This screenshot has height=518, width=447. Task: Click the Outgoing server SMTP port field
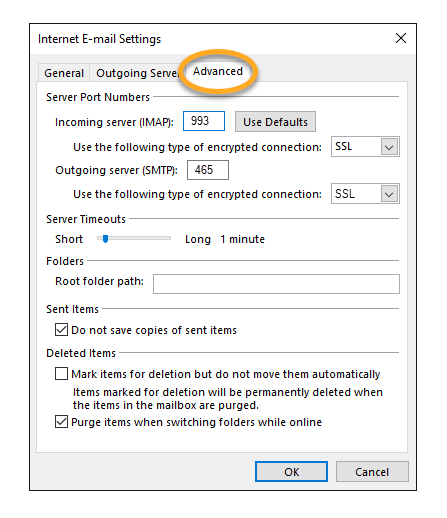(x=208, y=170)
